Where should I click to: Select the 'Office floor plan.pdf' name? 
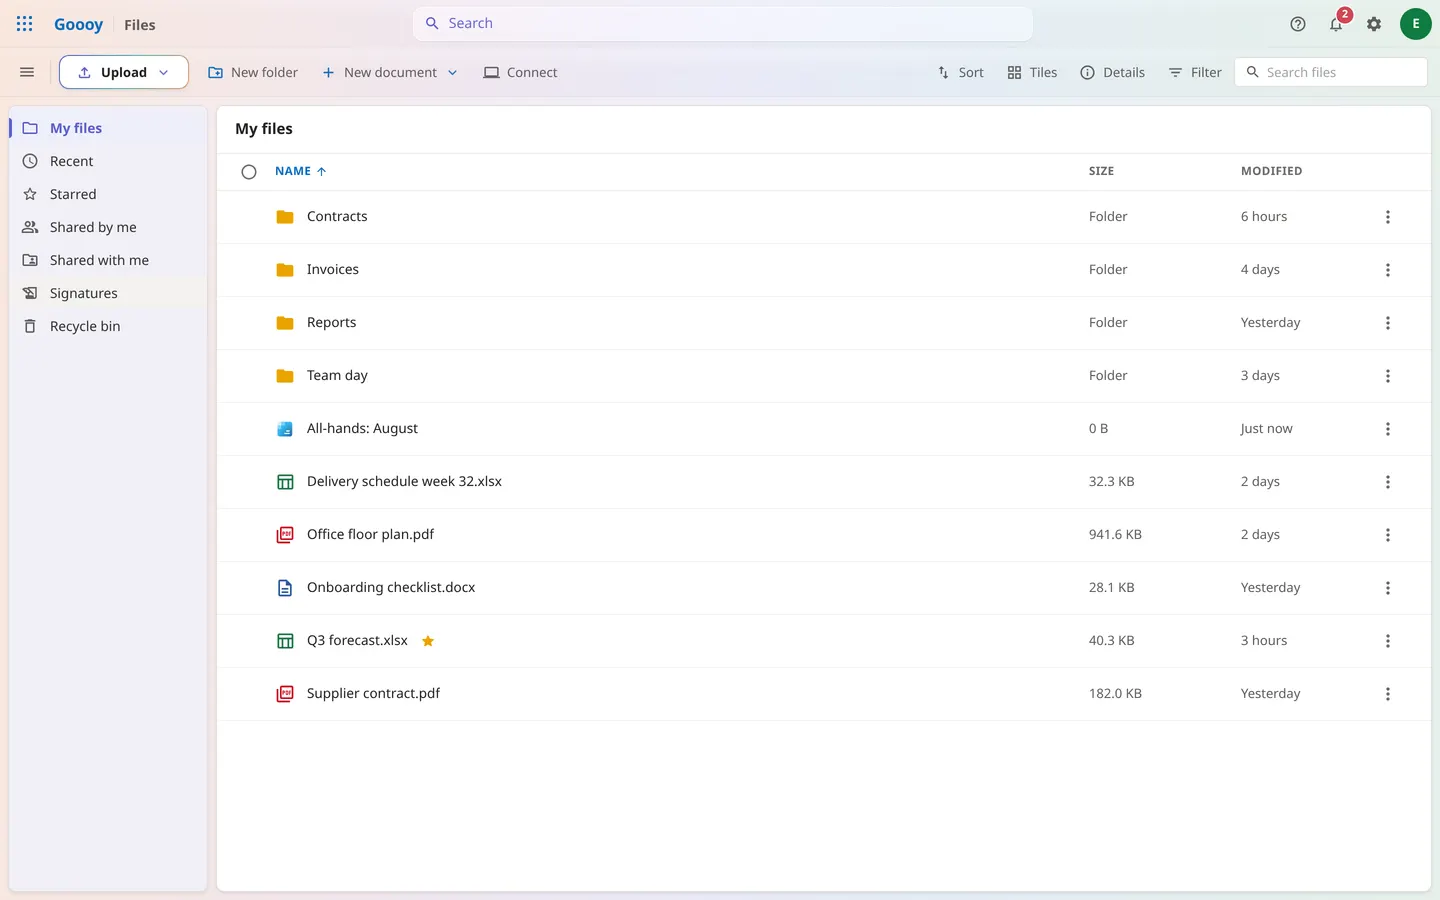point(370,535)
